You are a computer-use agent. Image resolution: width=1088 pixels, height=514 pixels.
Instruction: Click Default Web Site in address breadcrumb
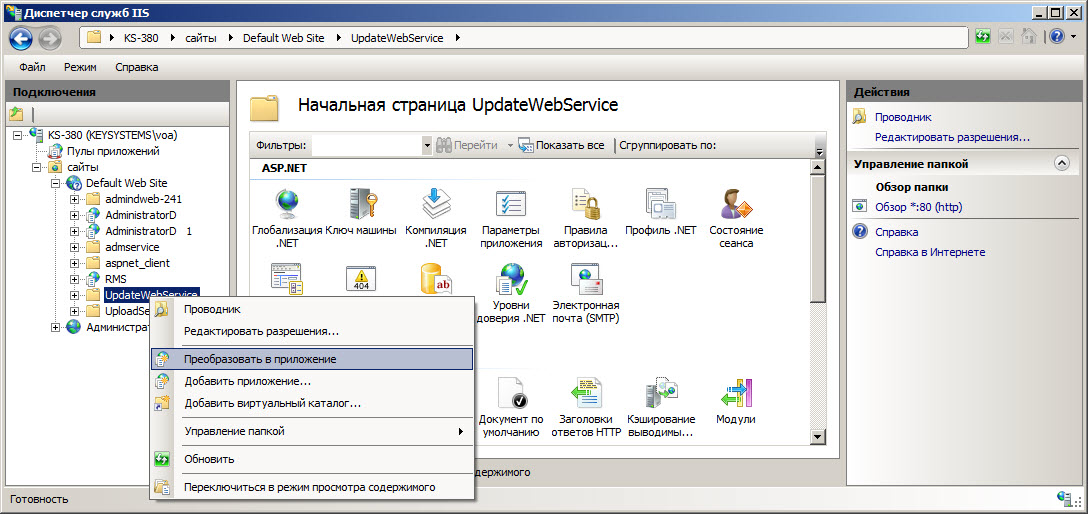click(283, 38)
